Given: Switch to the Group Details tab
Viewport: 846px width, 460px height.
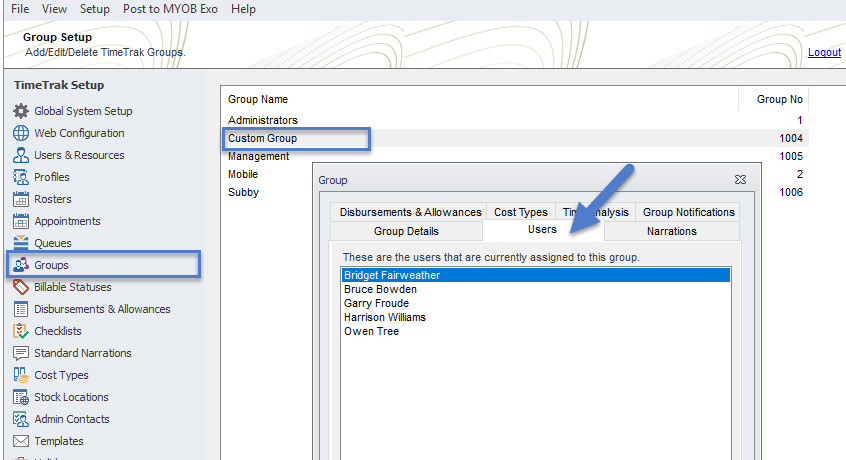Looking at the screenshot, I should 406,231.
